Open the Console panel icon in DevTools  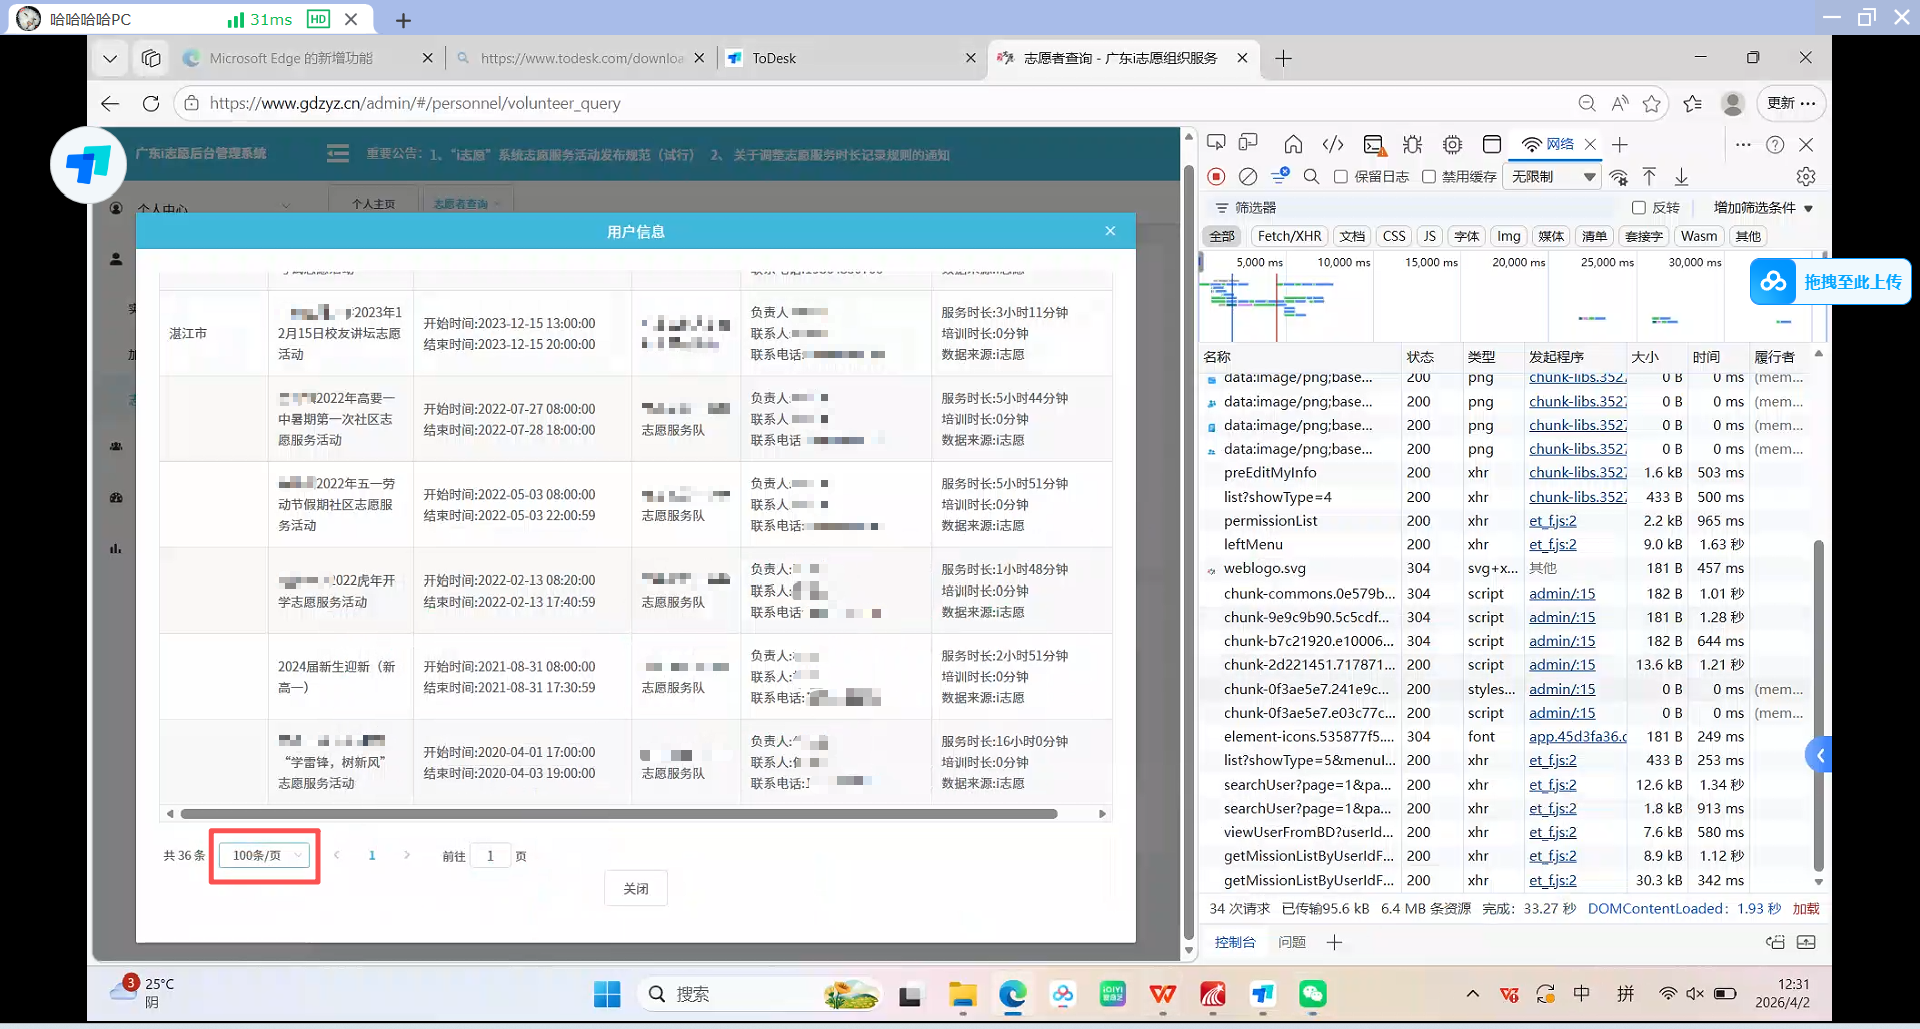click(x=1374, y=145)
